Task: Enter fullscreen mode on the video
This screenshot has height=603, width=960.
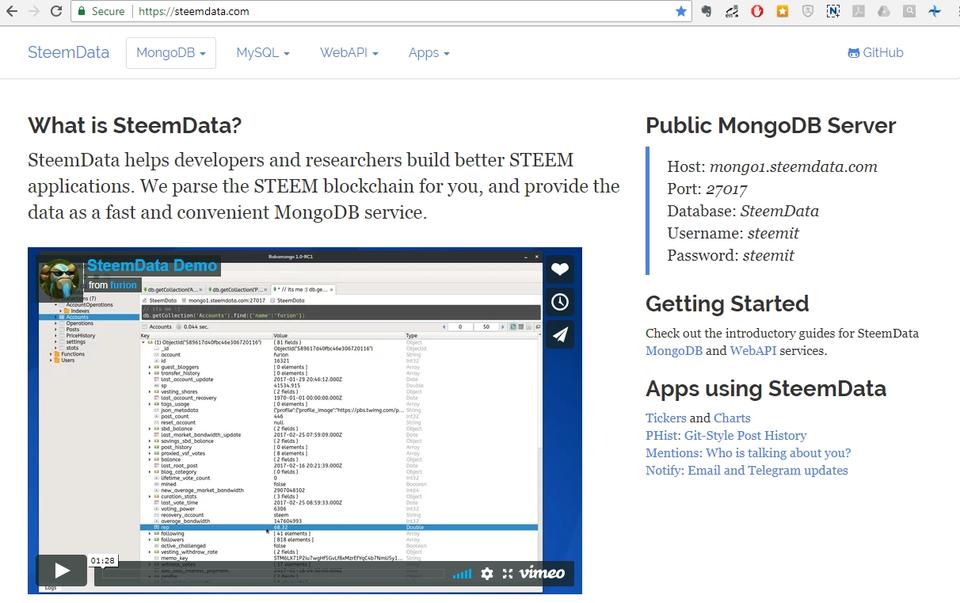Action: [508, 573]
